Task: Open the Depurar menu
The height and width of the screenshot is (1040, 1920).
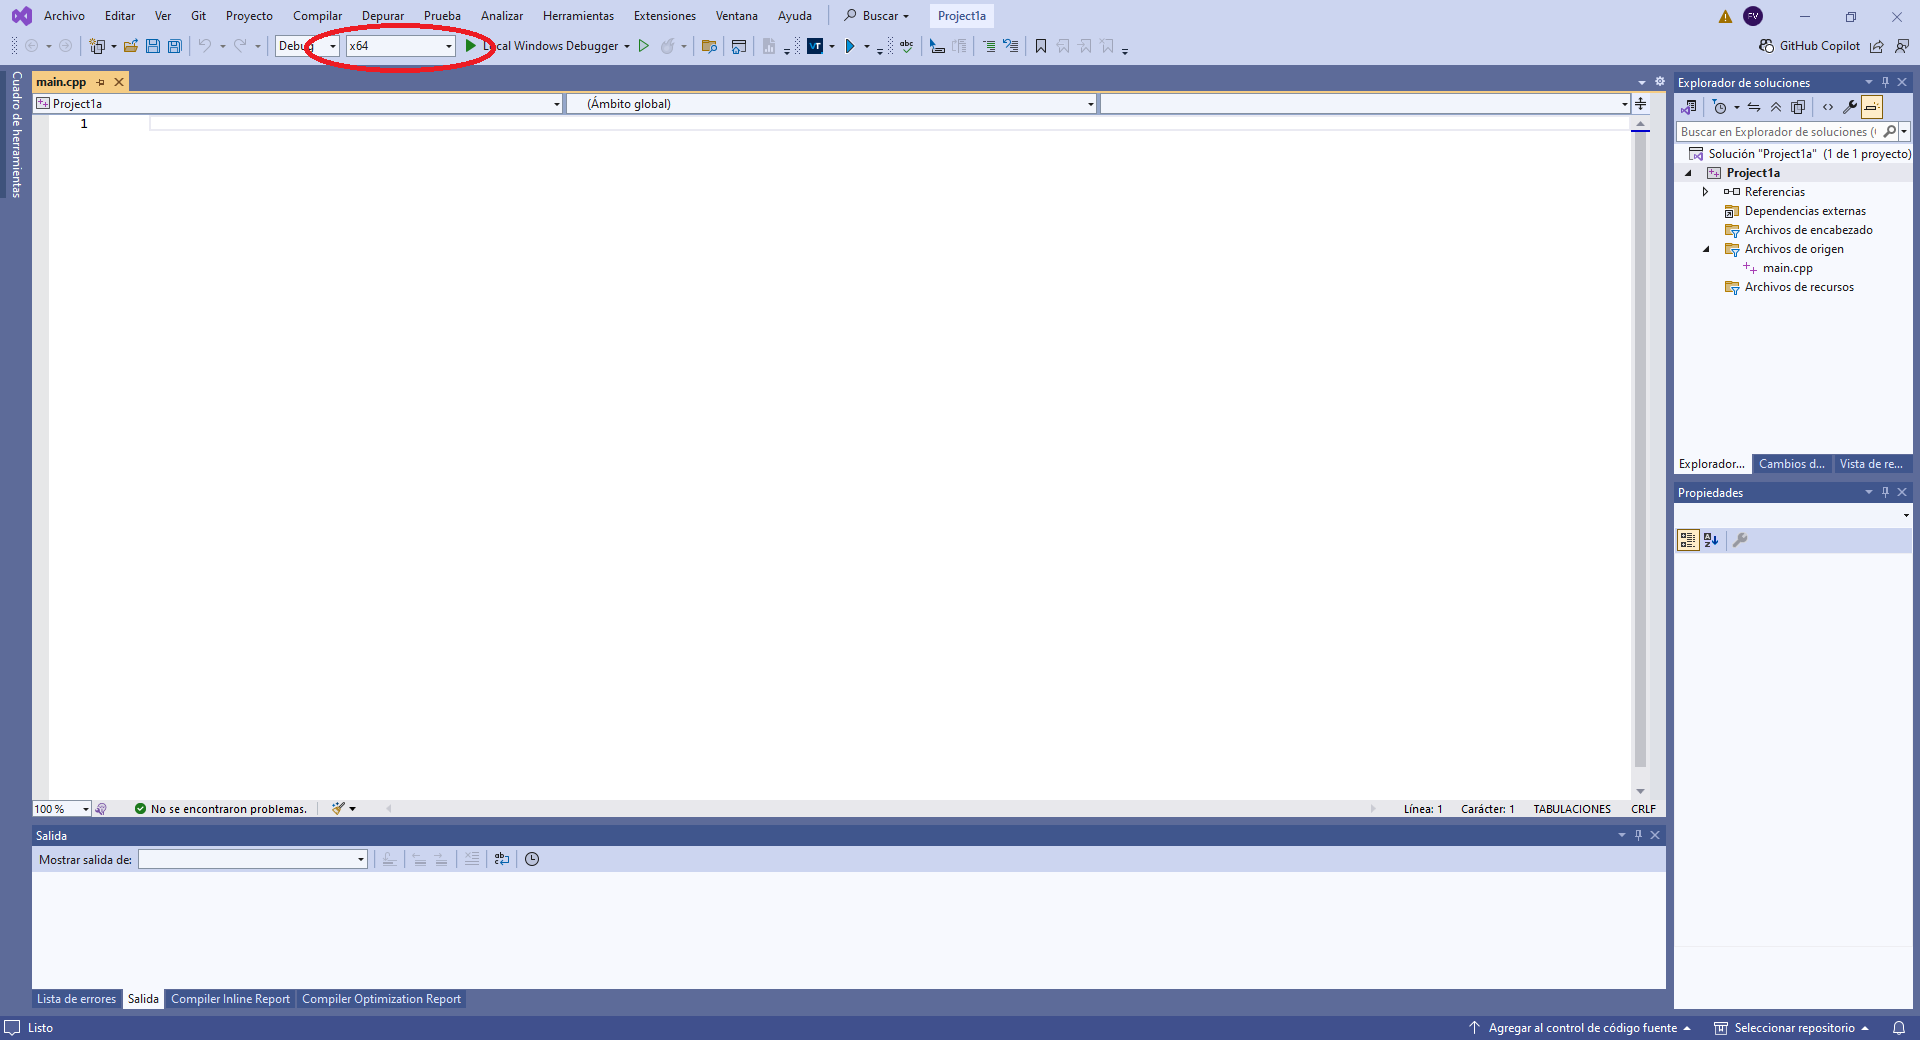Action: click(x=383, y=16)
